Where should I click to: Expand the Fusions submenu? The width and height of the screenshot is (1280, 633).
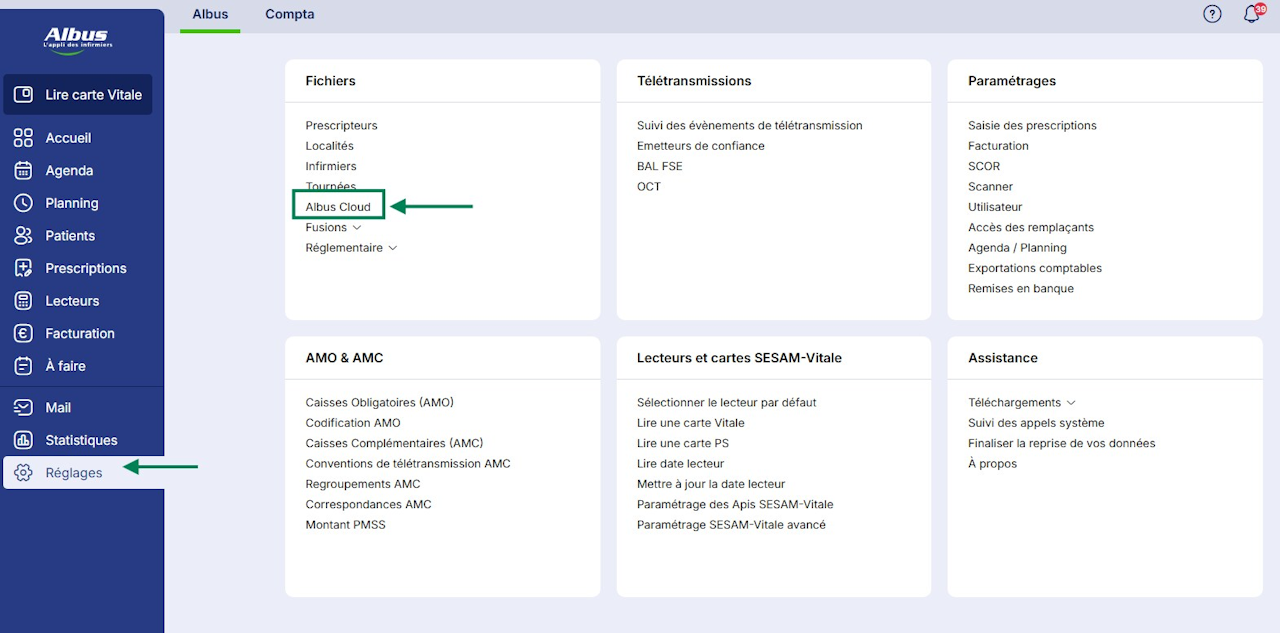click(x=357, y=228)
